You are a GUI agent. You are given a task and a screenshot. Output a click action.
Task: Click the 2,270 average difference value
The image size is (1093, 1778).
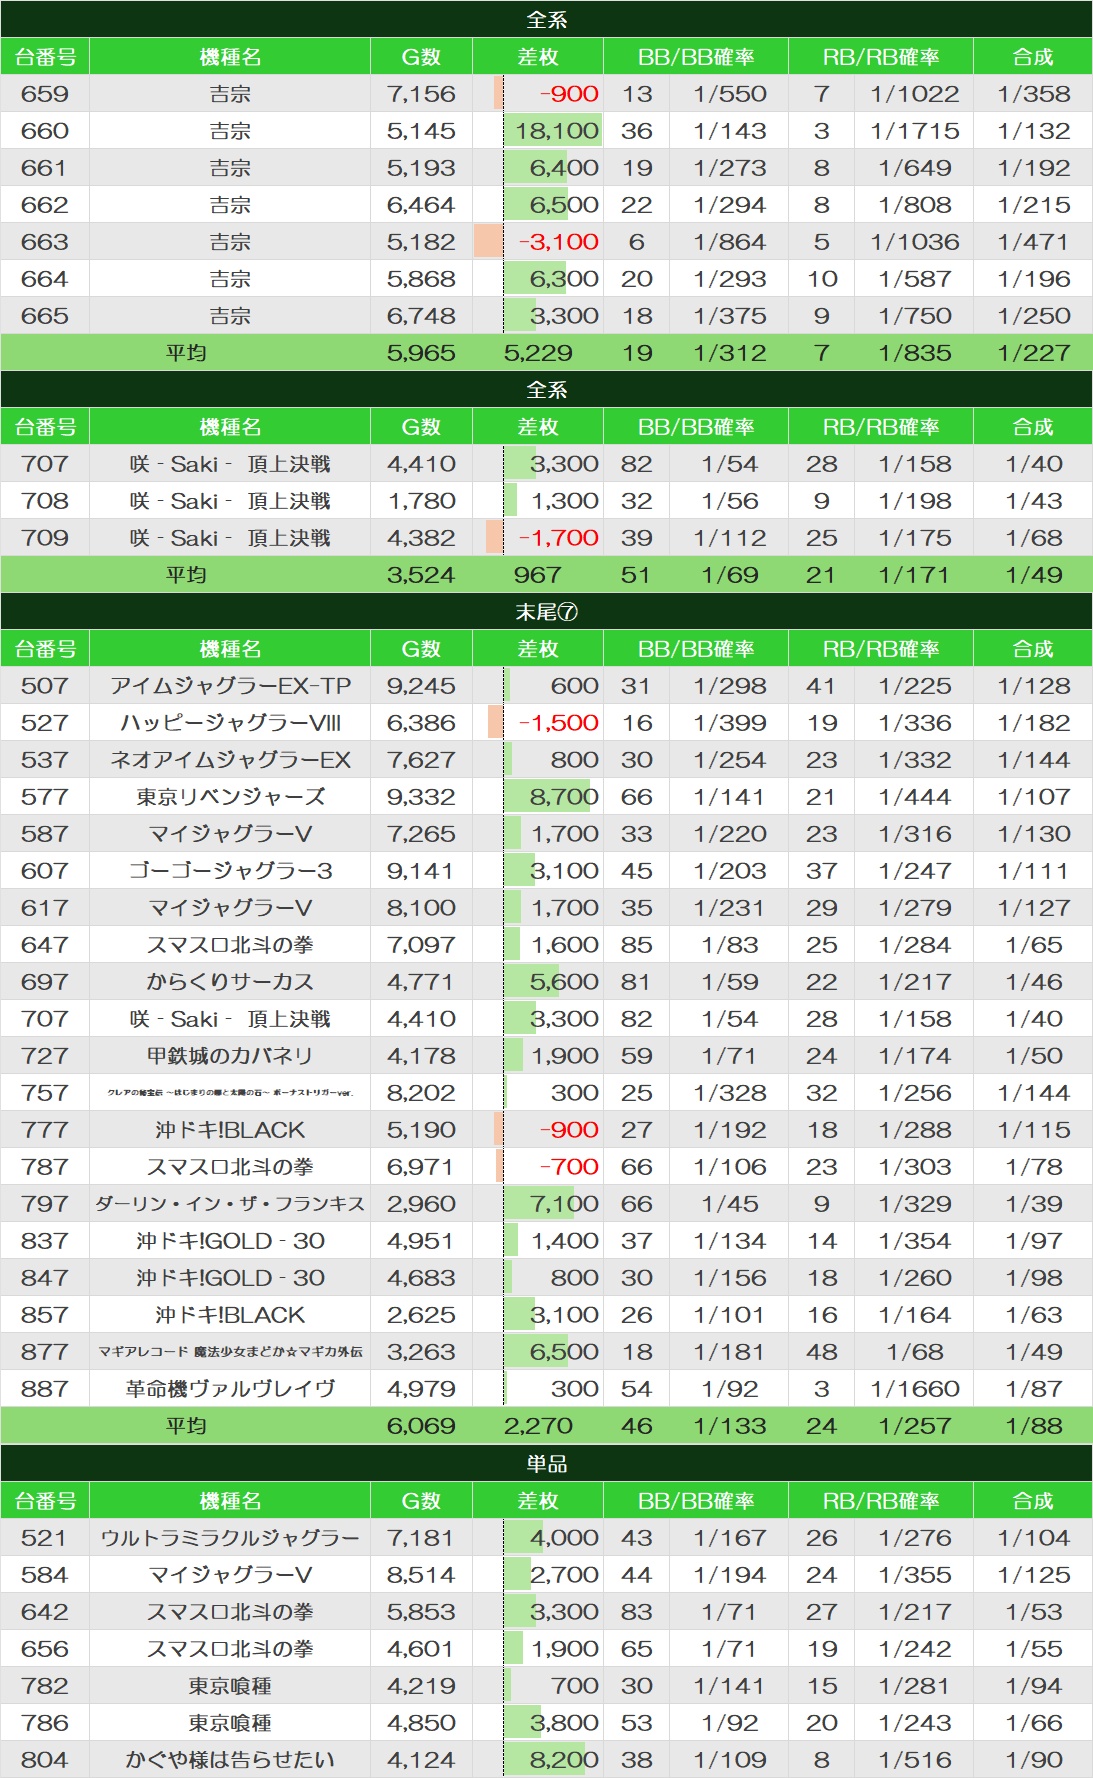click(538, 1426)
